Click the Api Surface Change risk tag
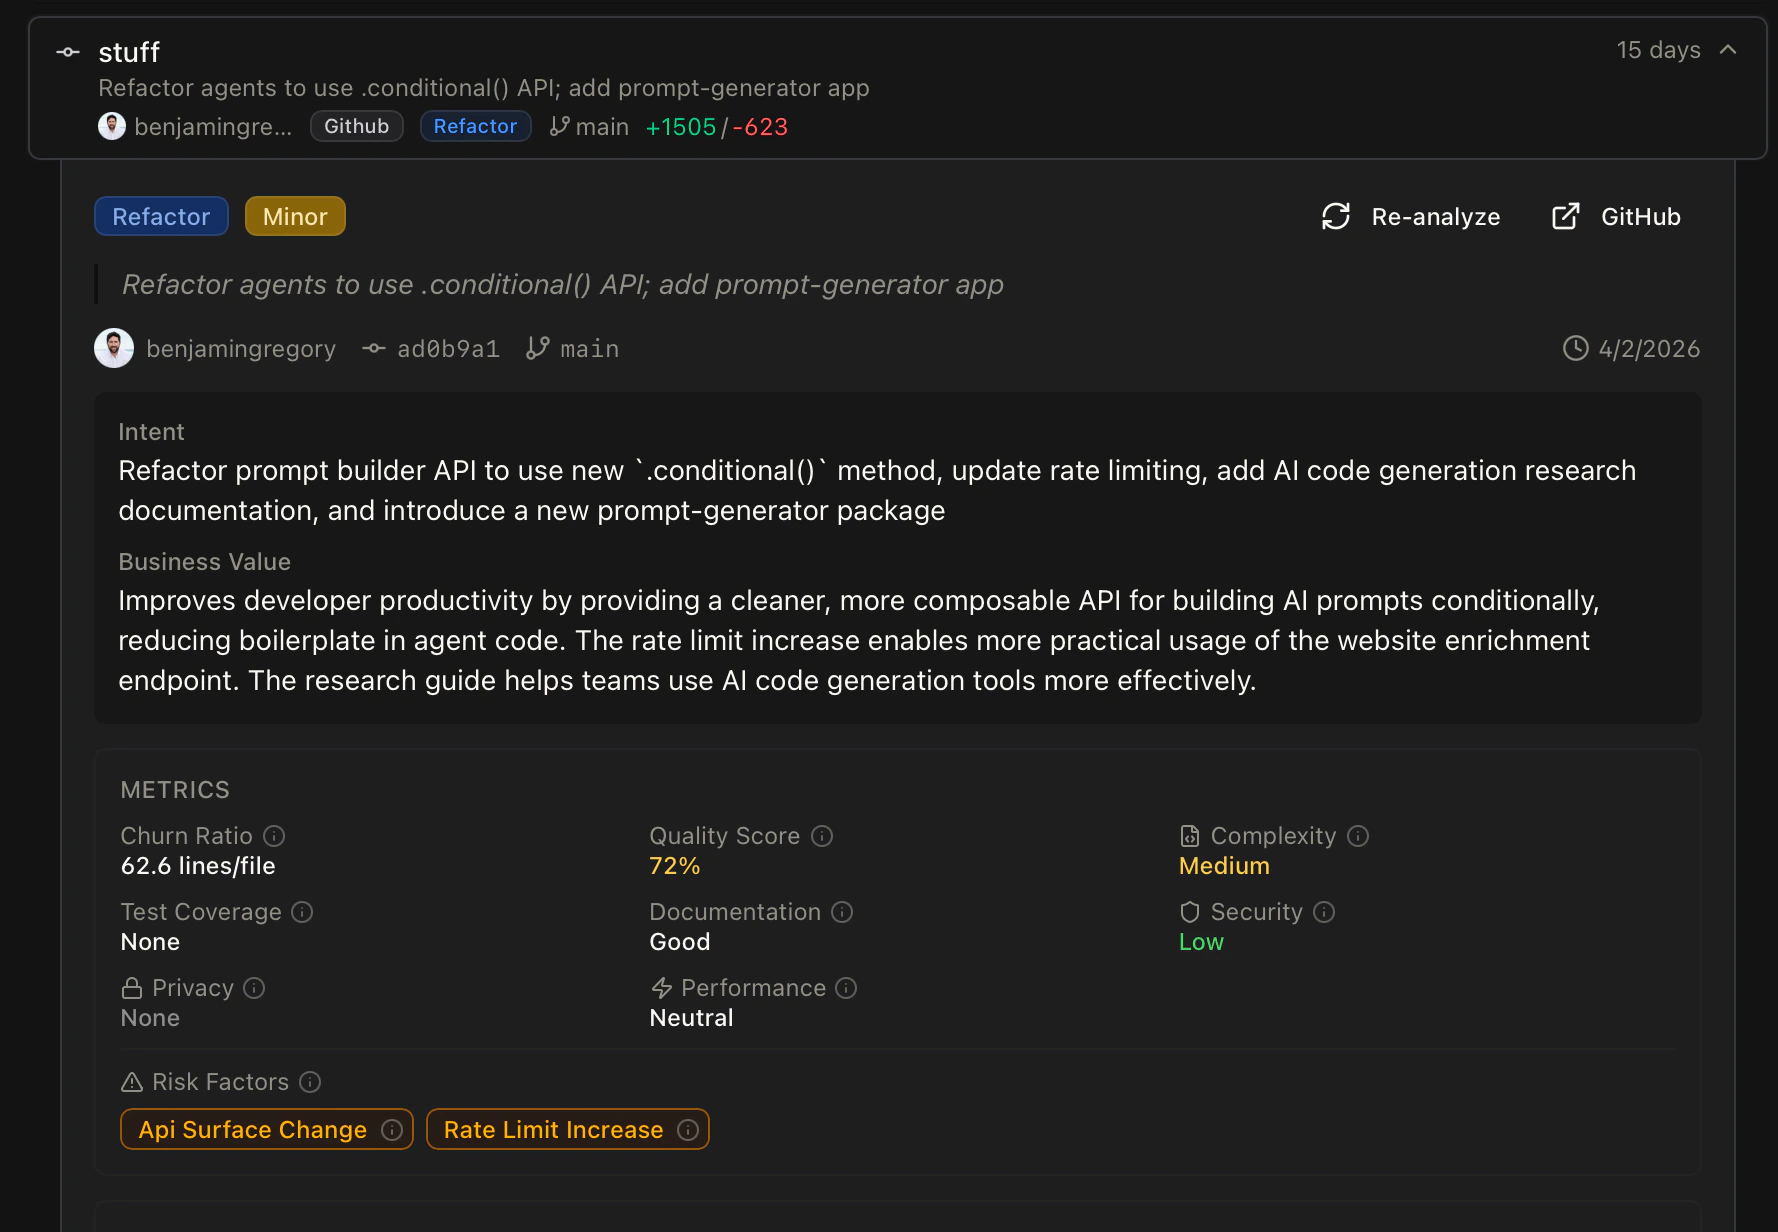 pyautogui.click(x=267, y=1129)
